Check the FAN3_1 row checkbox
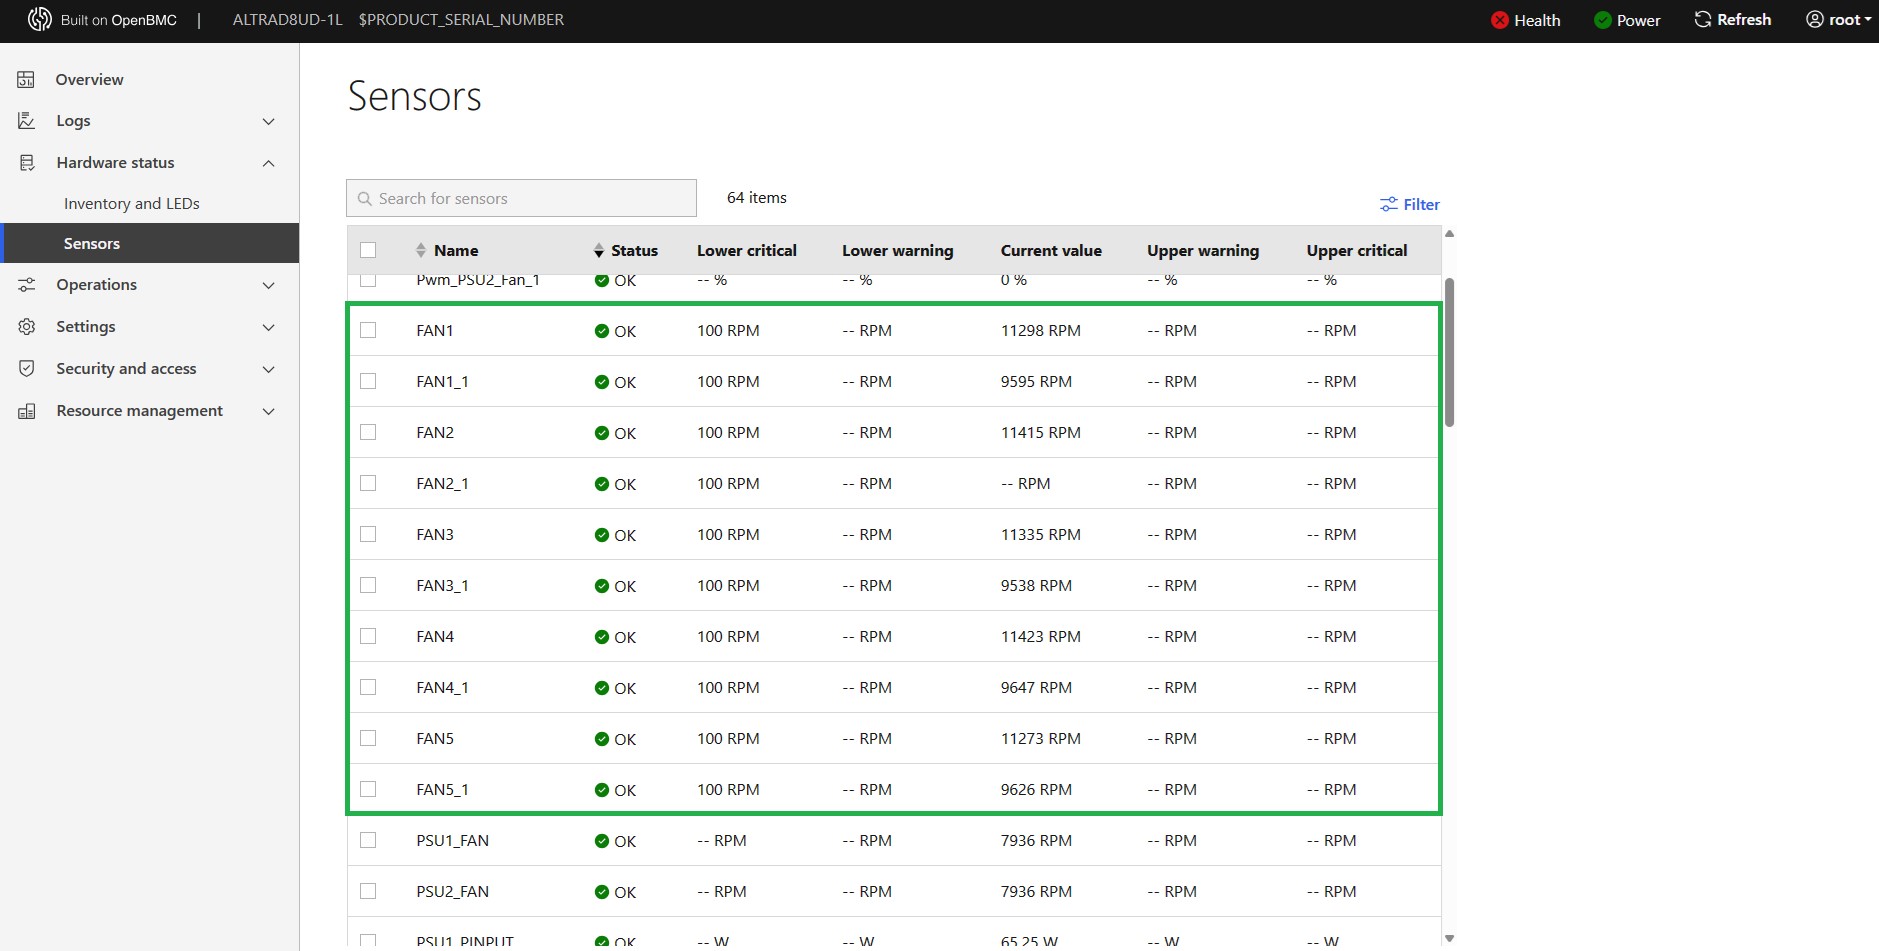This screenshot has width=1879, height=951. click(368, 585)
